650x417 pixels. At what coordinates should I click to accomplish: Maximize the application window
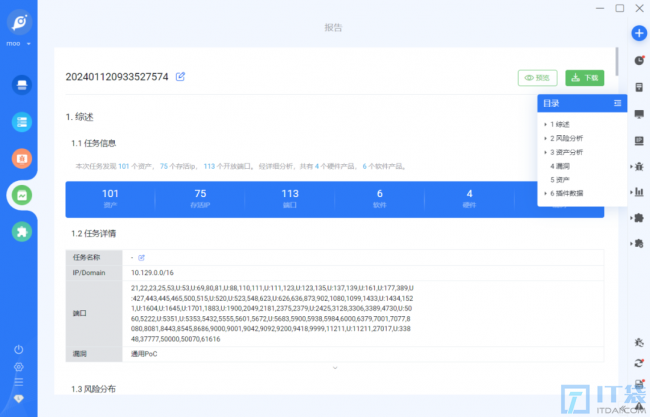pyautogui.click(x=620, y=8)
